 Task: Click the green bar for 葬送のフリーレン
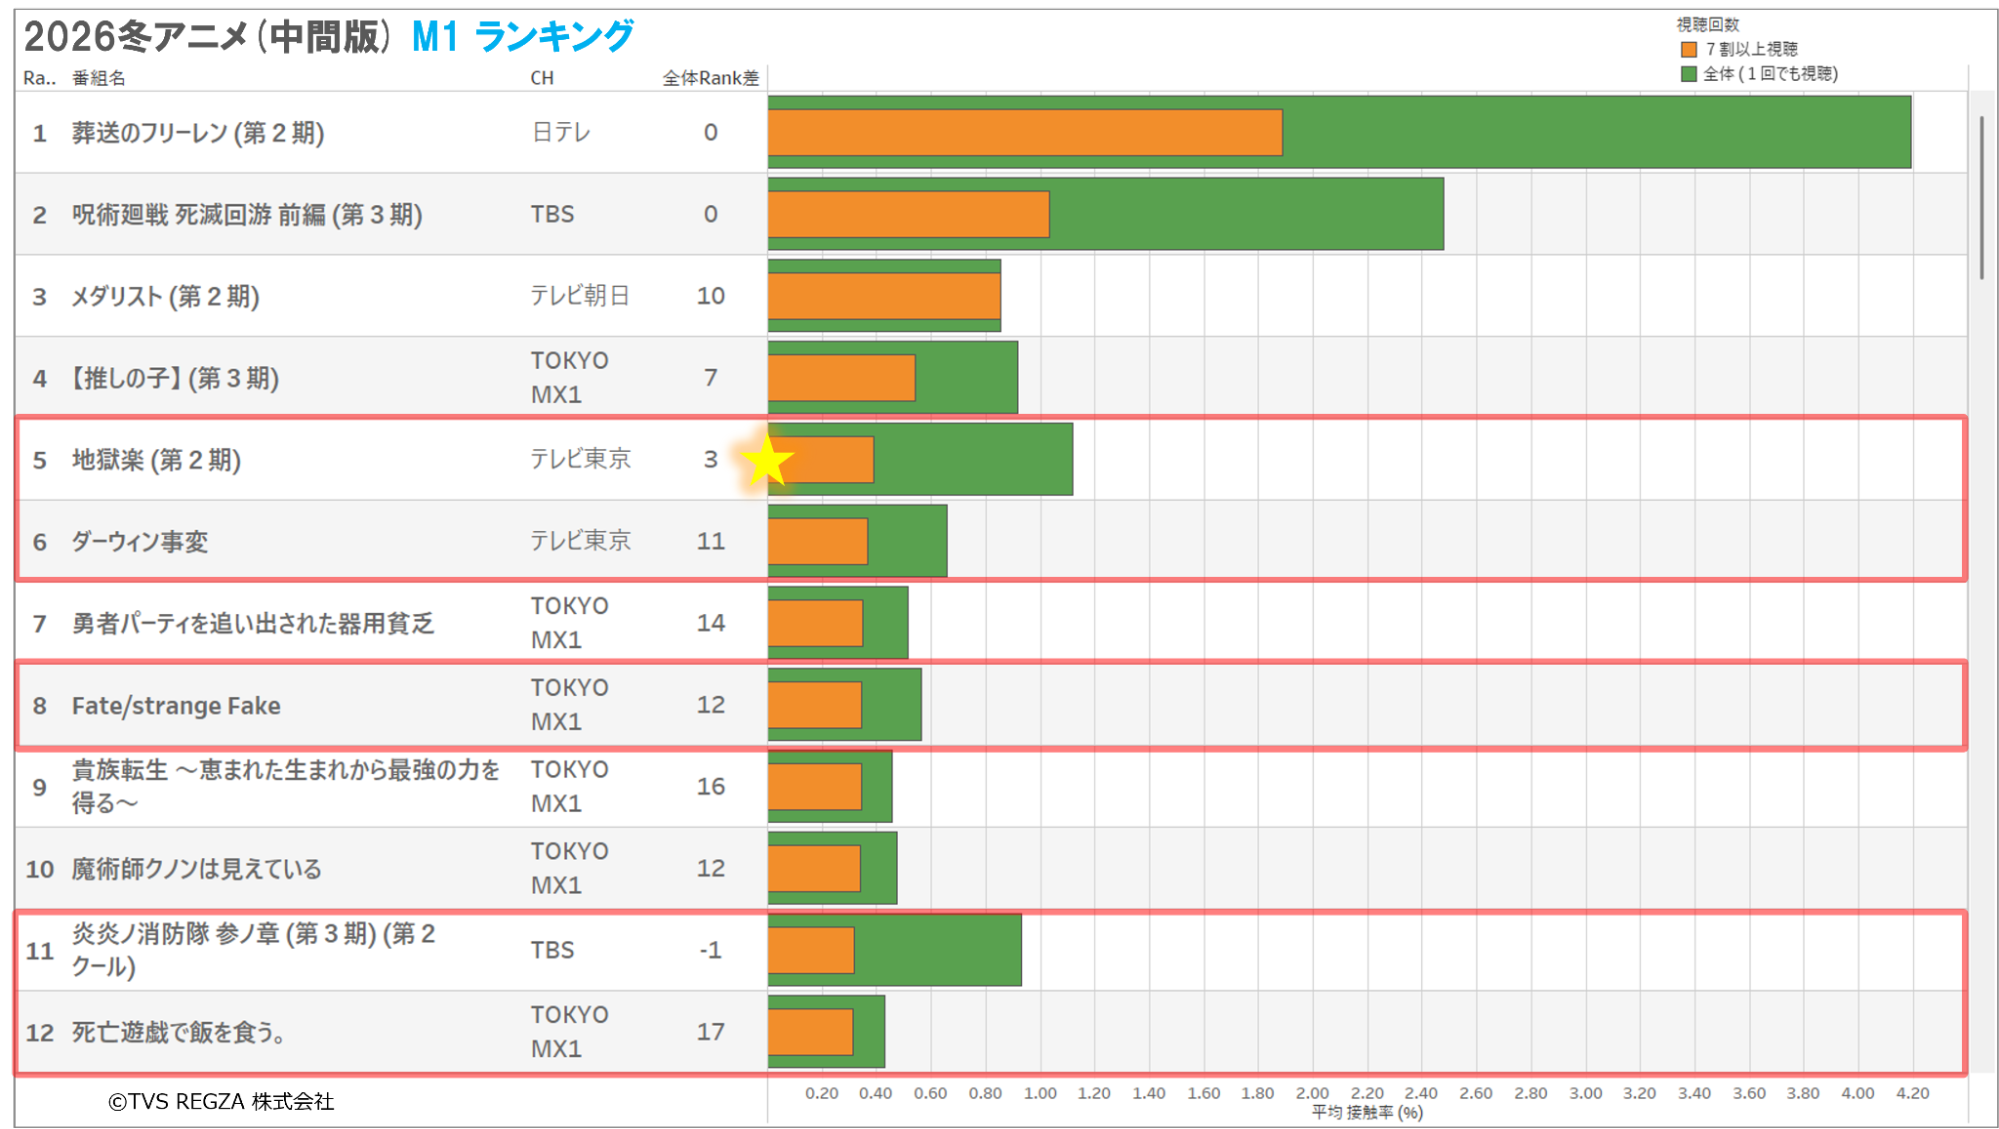(1595, 132)
